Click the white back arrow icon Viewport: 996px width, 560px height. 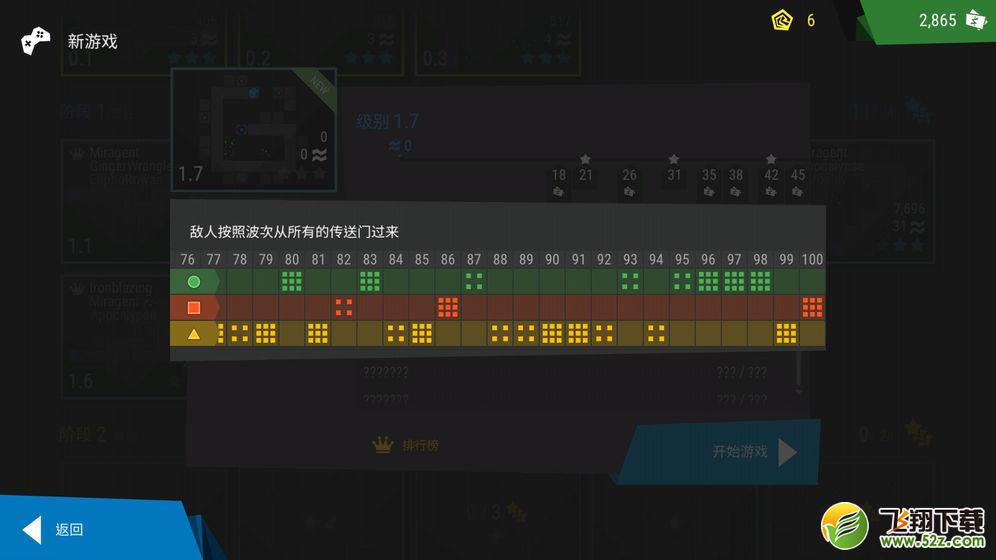click(32, 529)
